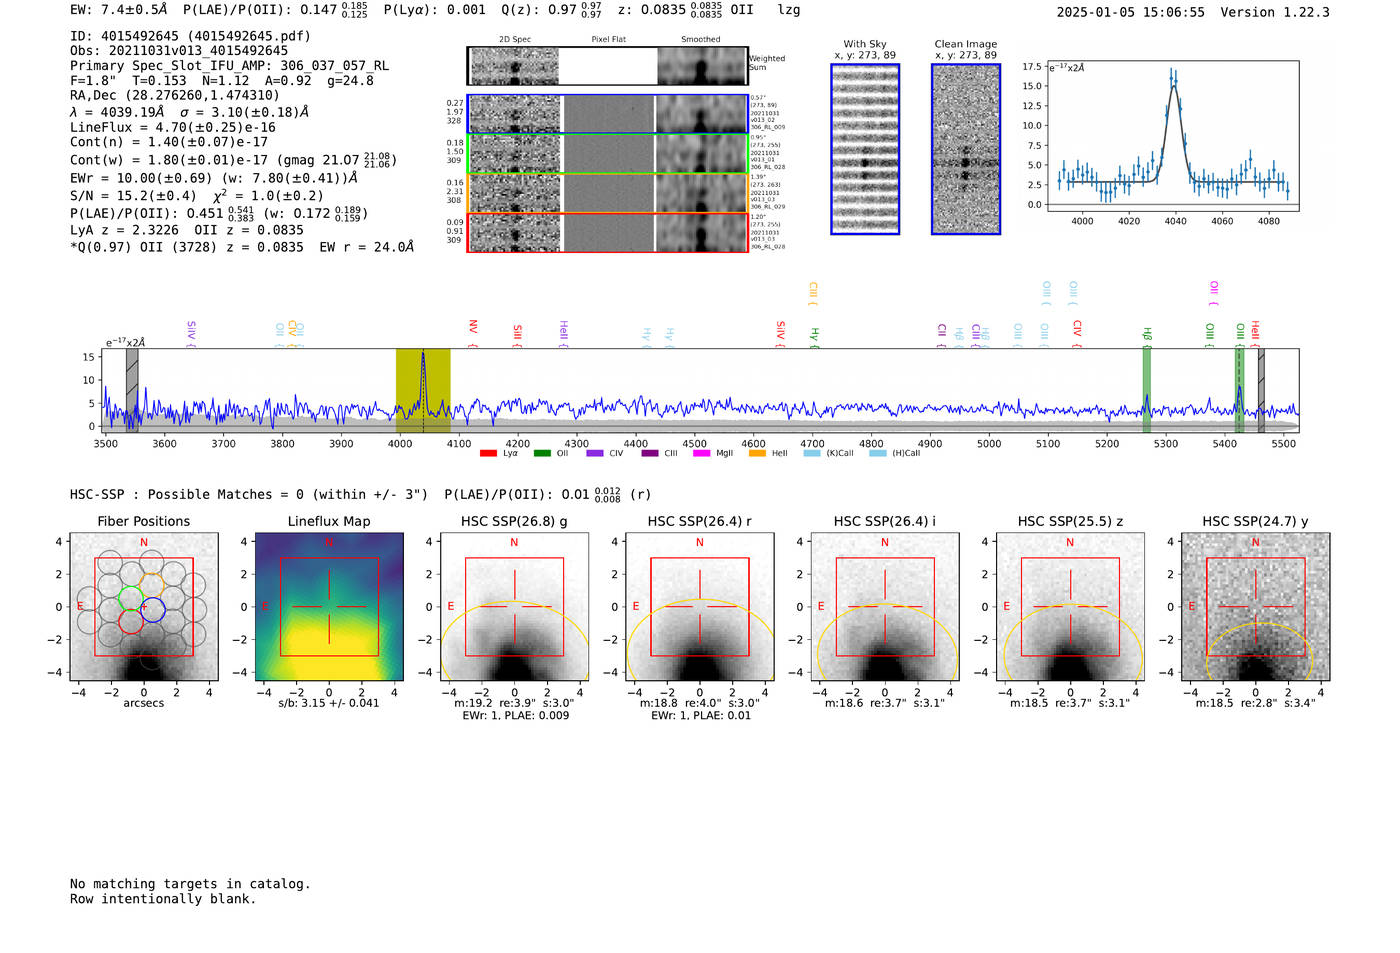
Task: Click the 'Row intentionally blank.' text
Action: pos(163,899)
